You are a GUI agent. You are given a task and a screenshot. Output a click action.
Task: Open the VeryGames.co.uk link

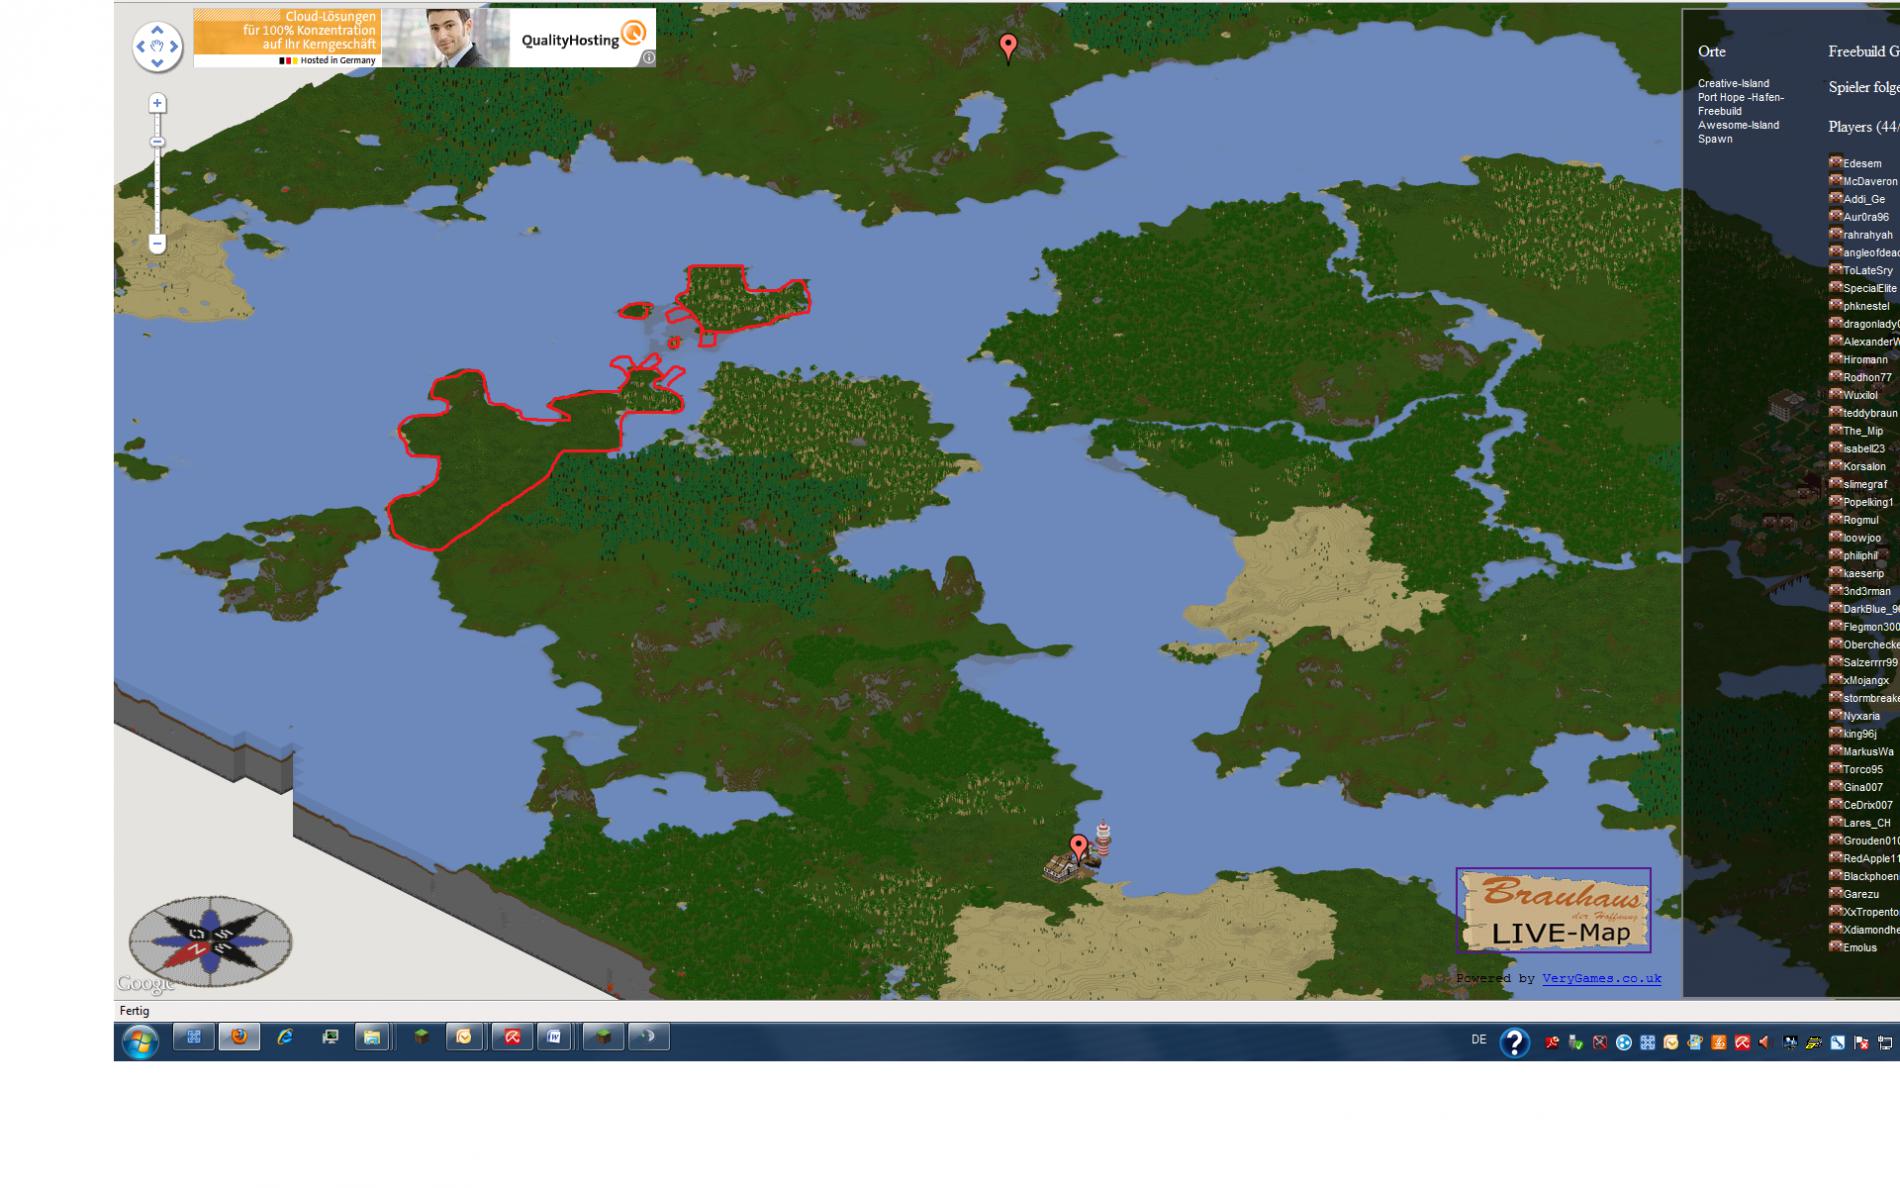pos(1601,978)
